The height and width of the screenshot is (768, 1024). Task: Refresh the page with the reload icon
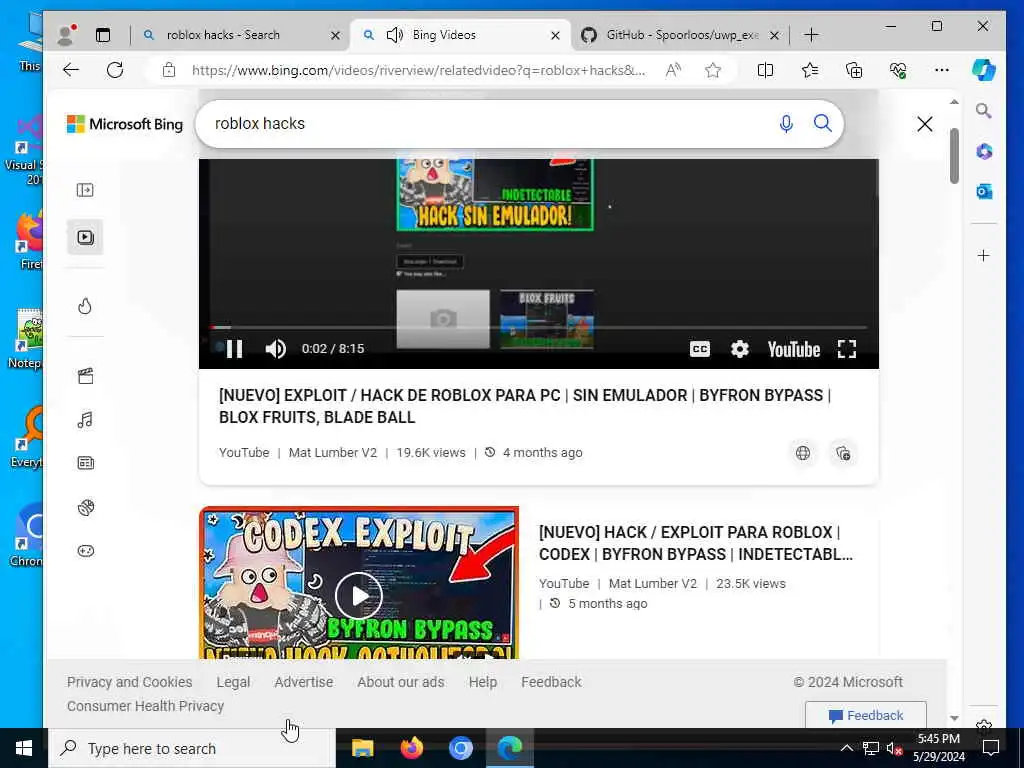115,70
